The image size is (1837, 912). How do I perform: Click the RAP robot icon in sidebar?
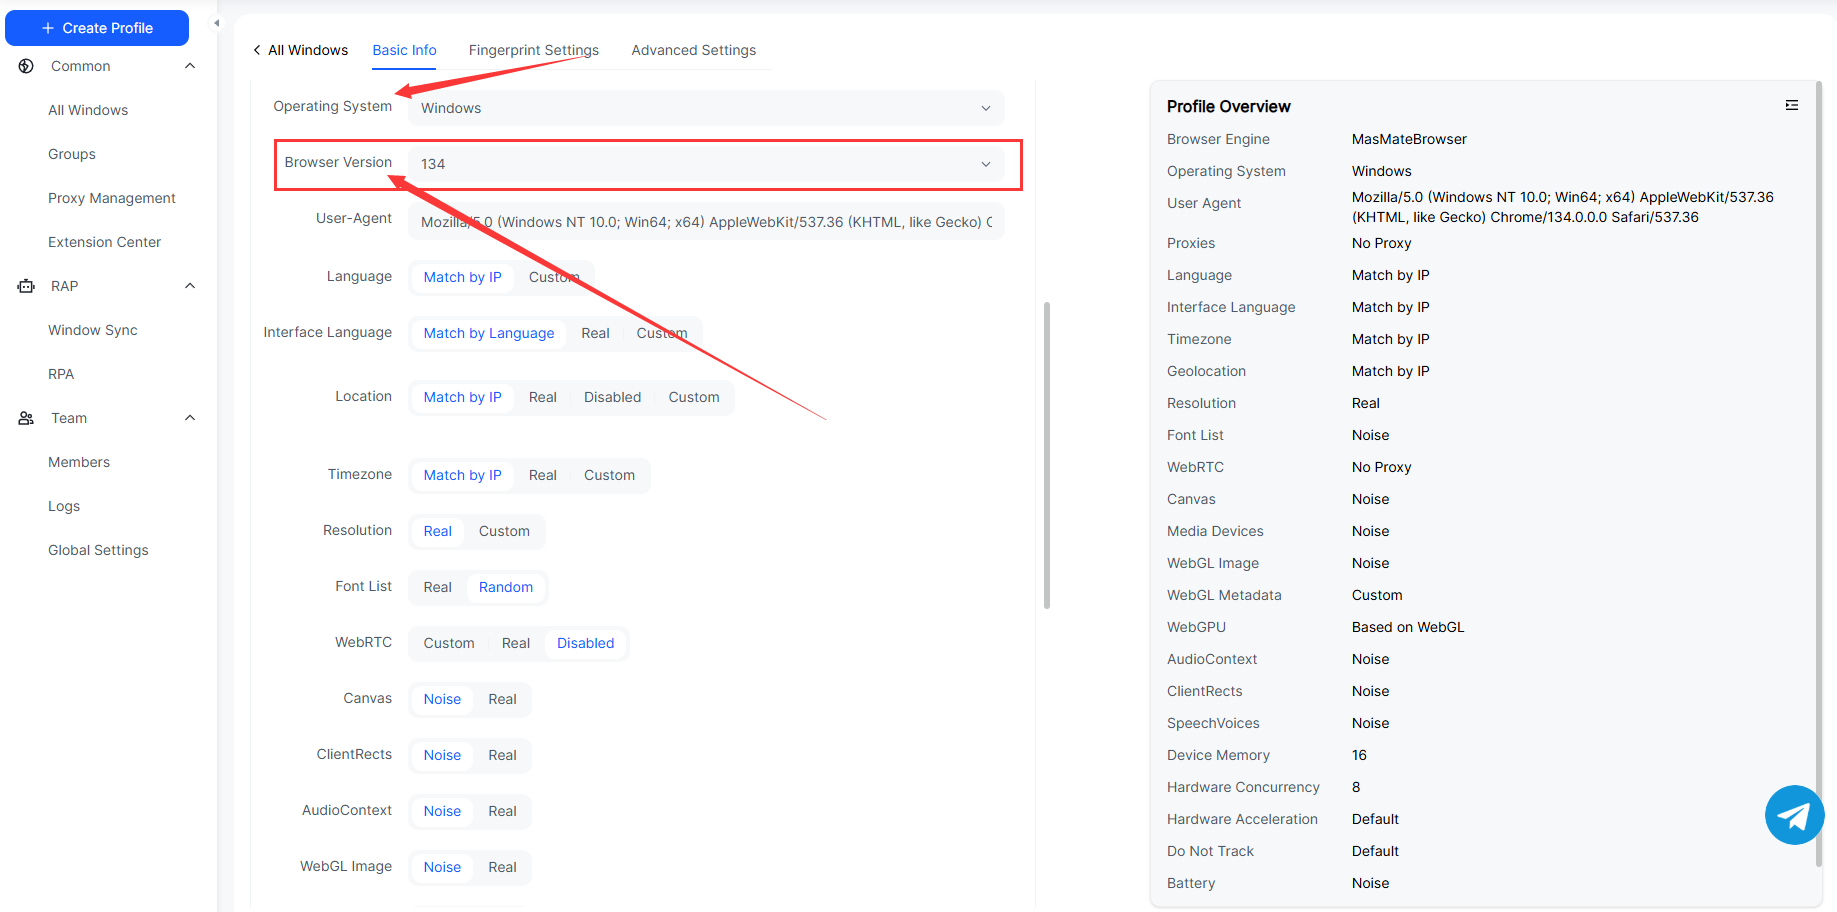click(x=27, y=286)
